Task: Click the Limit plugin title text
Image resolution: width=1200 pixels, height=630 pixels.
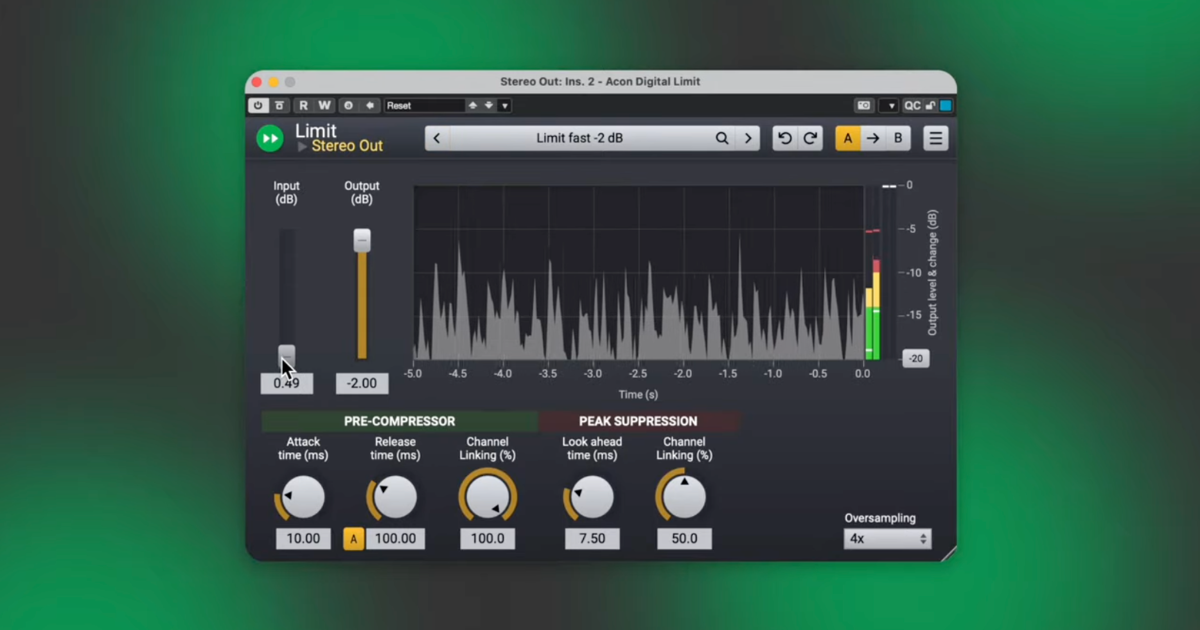Action: click(x=316, y=131)
